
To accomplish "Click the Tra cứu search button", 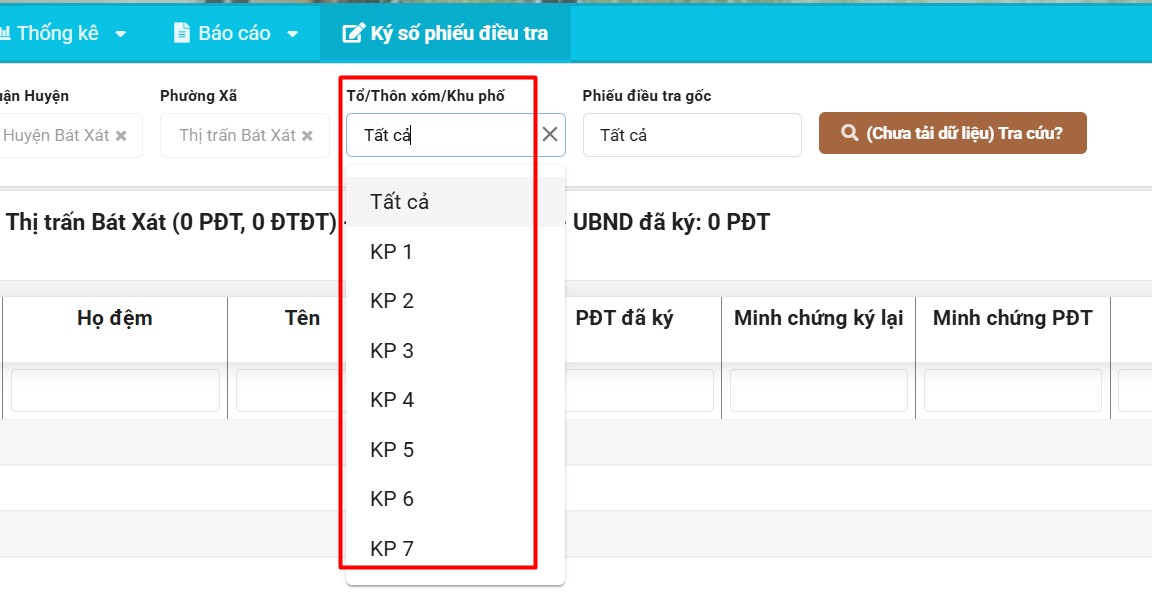I will click(x=952, y=133).
